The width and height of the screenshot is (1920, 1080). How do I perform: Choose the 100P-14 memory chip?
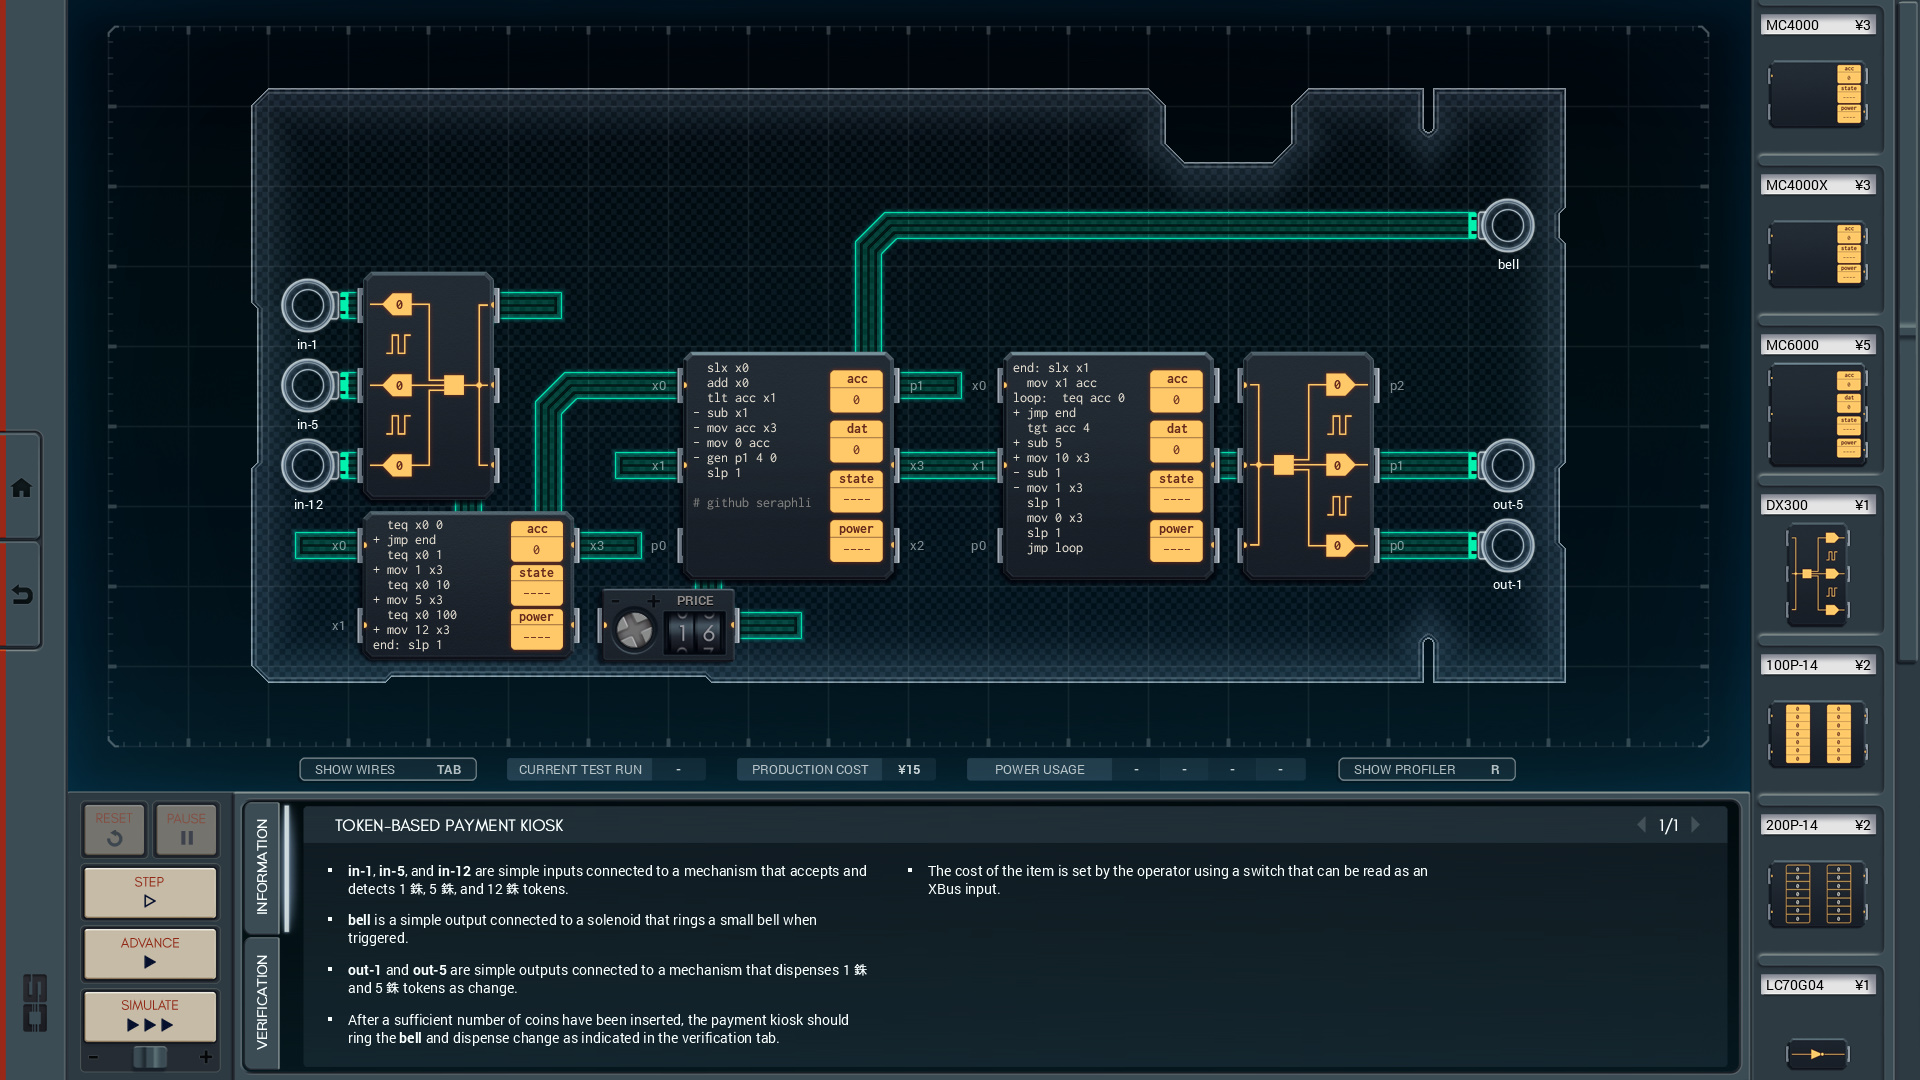coord(1817,733)
